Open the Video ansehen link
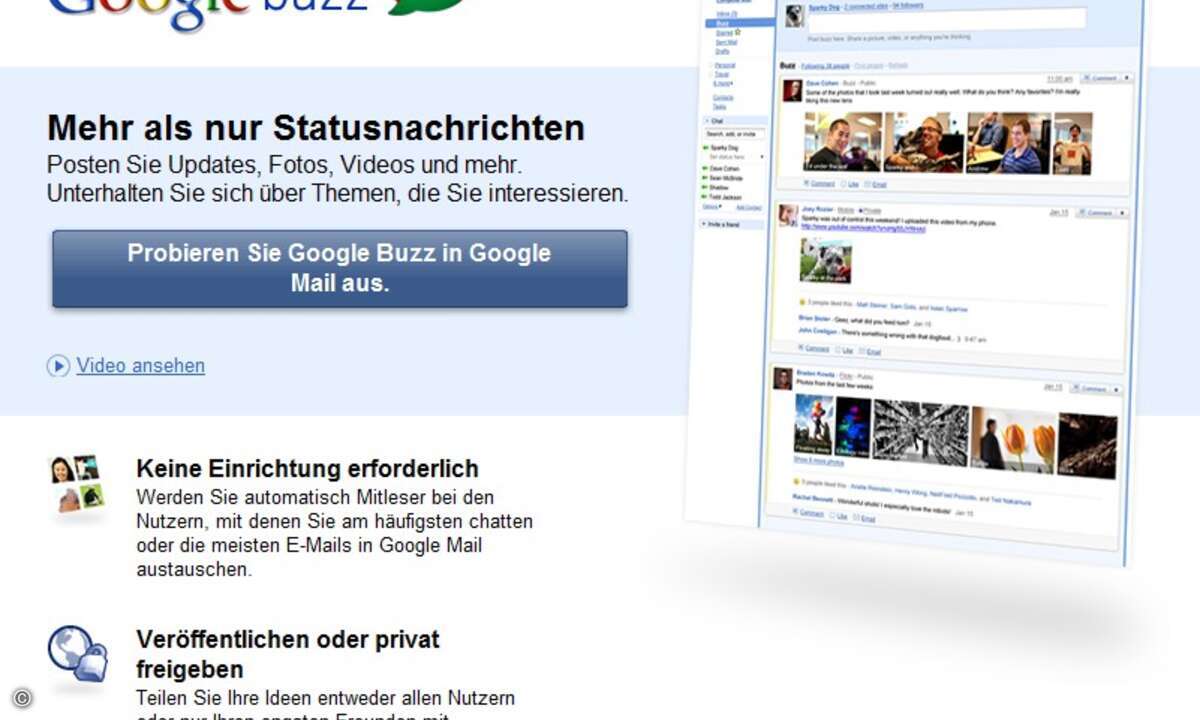 (x=141, y=366)
